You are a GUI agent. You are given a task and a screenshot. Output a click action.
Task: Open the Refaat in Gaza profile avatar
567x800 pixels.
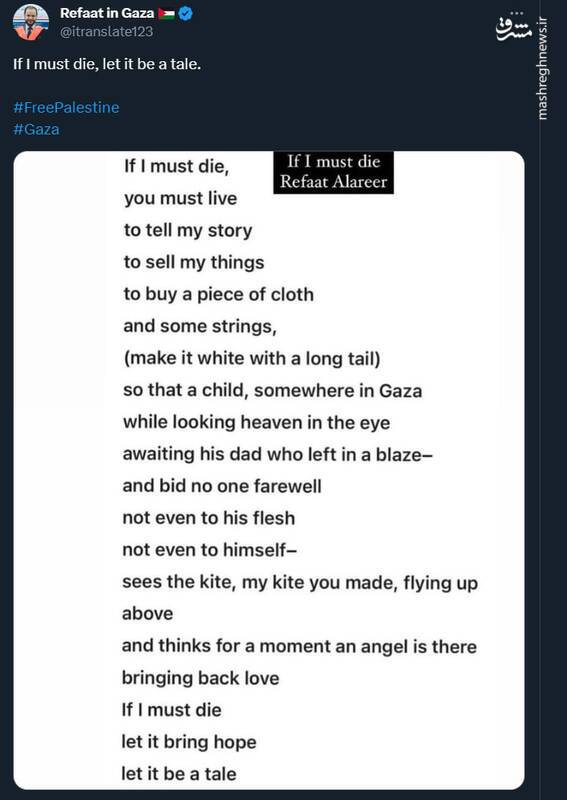pyautogui.click(x=31, y=22)
